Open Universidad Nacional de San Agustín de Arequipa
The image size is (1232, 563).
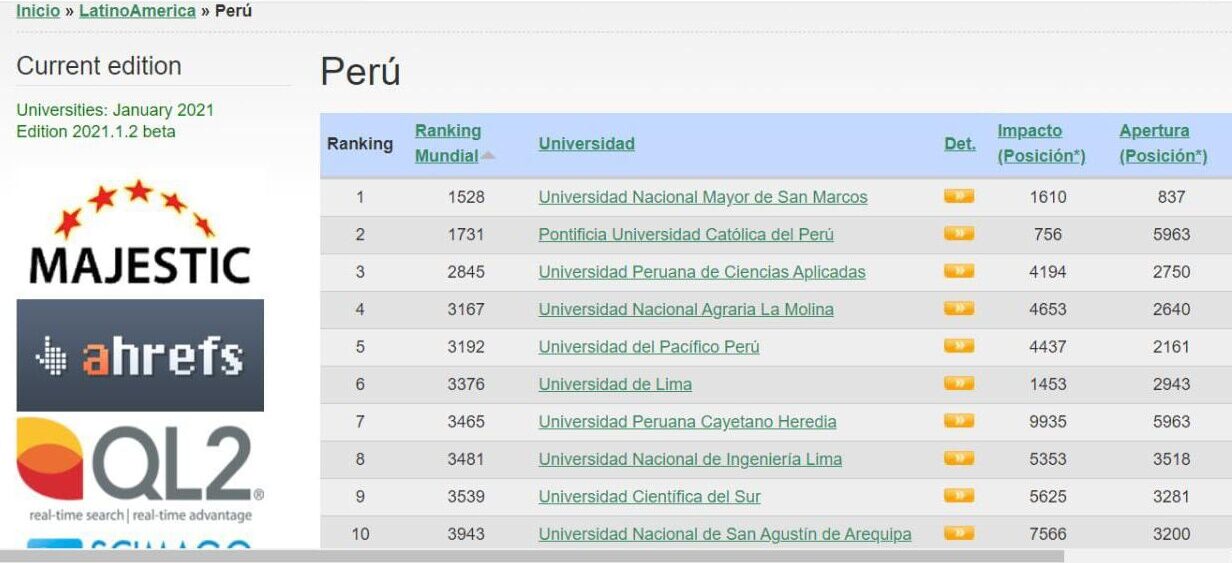coord(725,534)
